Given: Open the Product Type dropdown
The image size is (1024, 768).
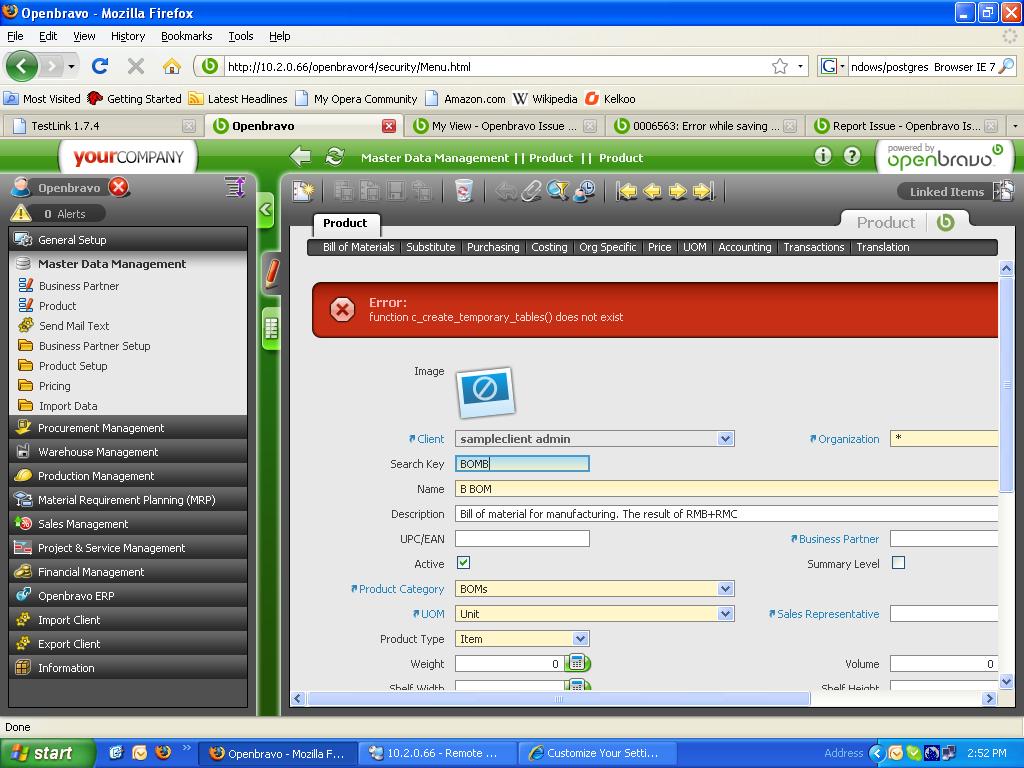Looking at the screenshot, I should tap(580, 639).
